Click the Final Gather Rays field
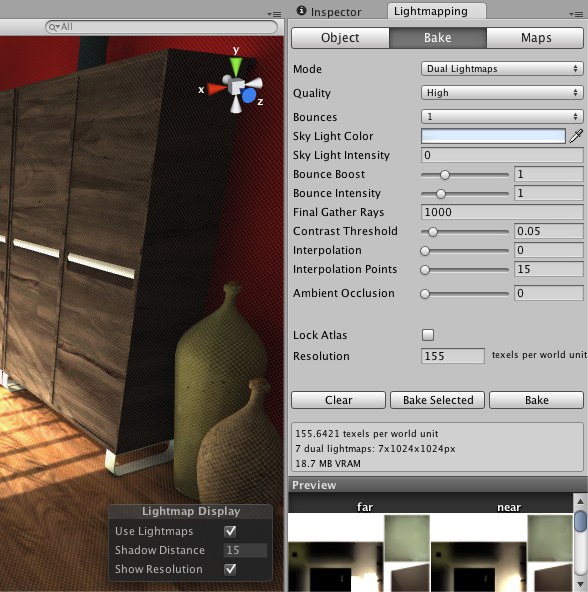 [502, 212]
